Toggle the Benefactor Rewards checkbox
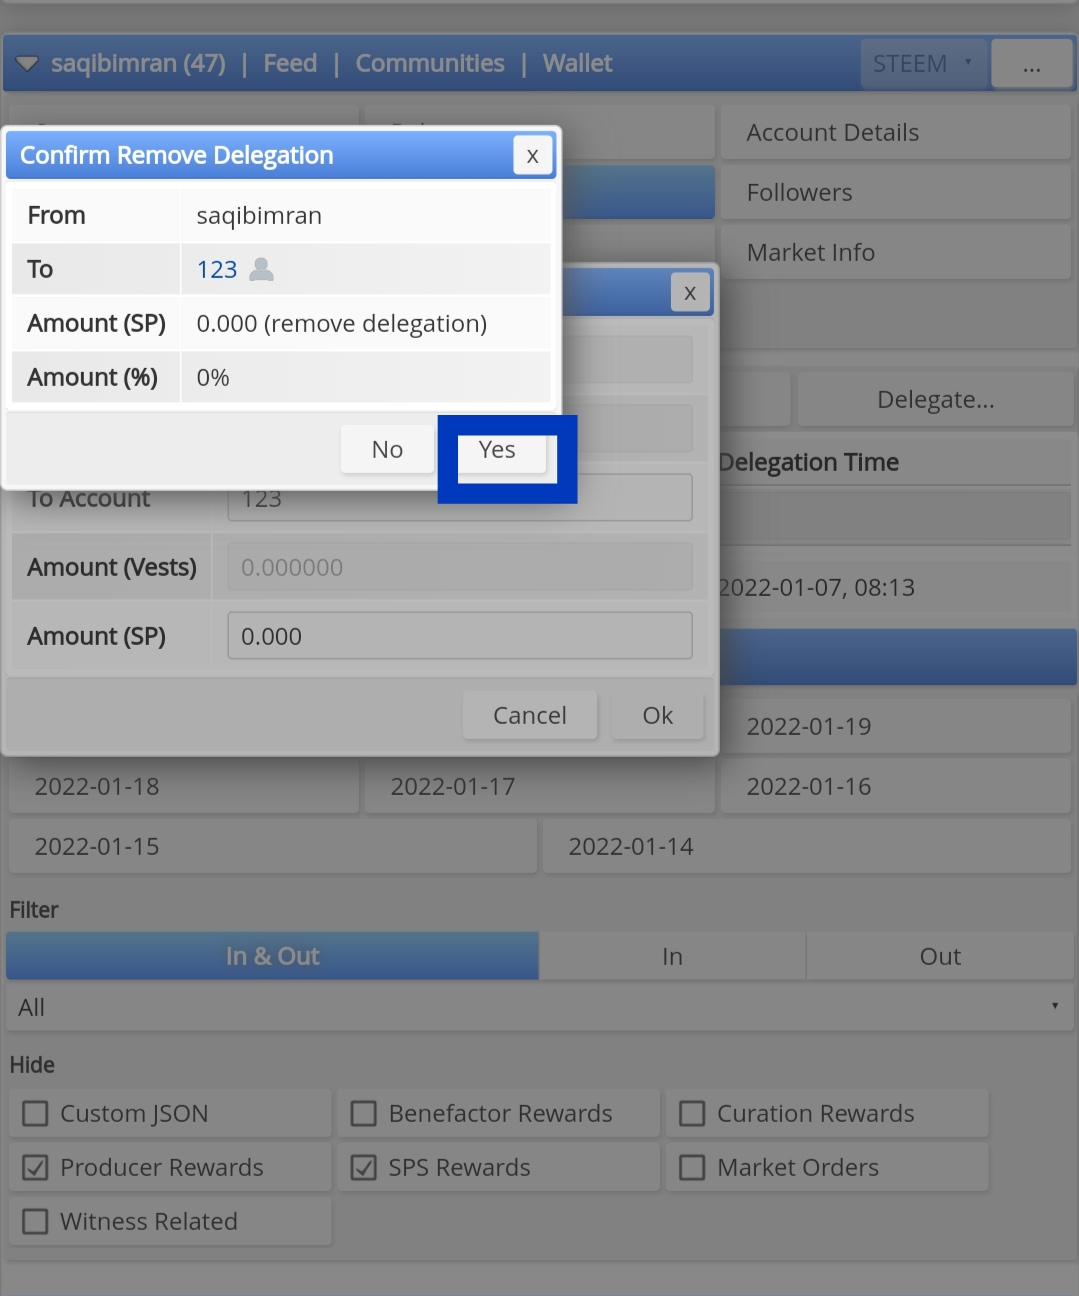Screen dimensions: 1079x1296 pos(364,1114)
